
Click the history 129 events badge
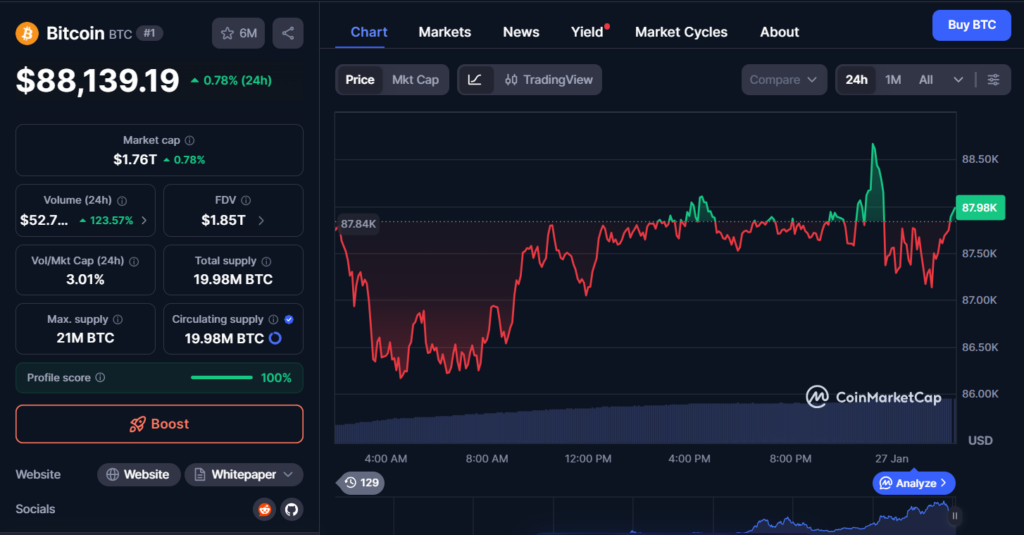pyautogui.click(x=361, y=483)
